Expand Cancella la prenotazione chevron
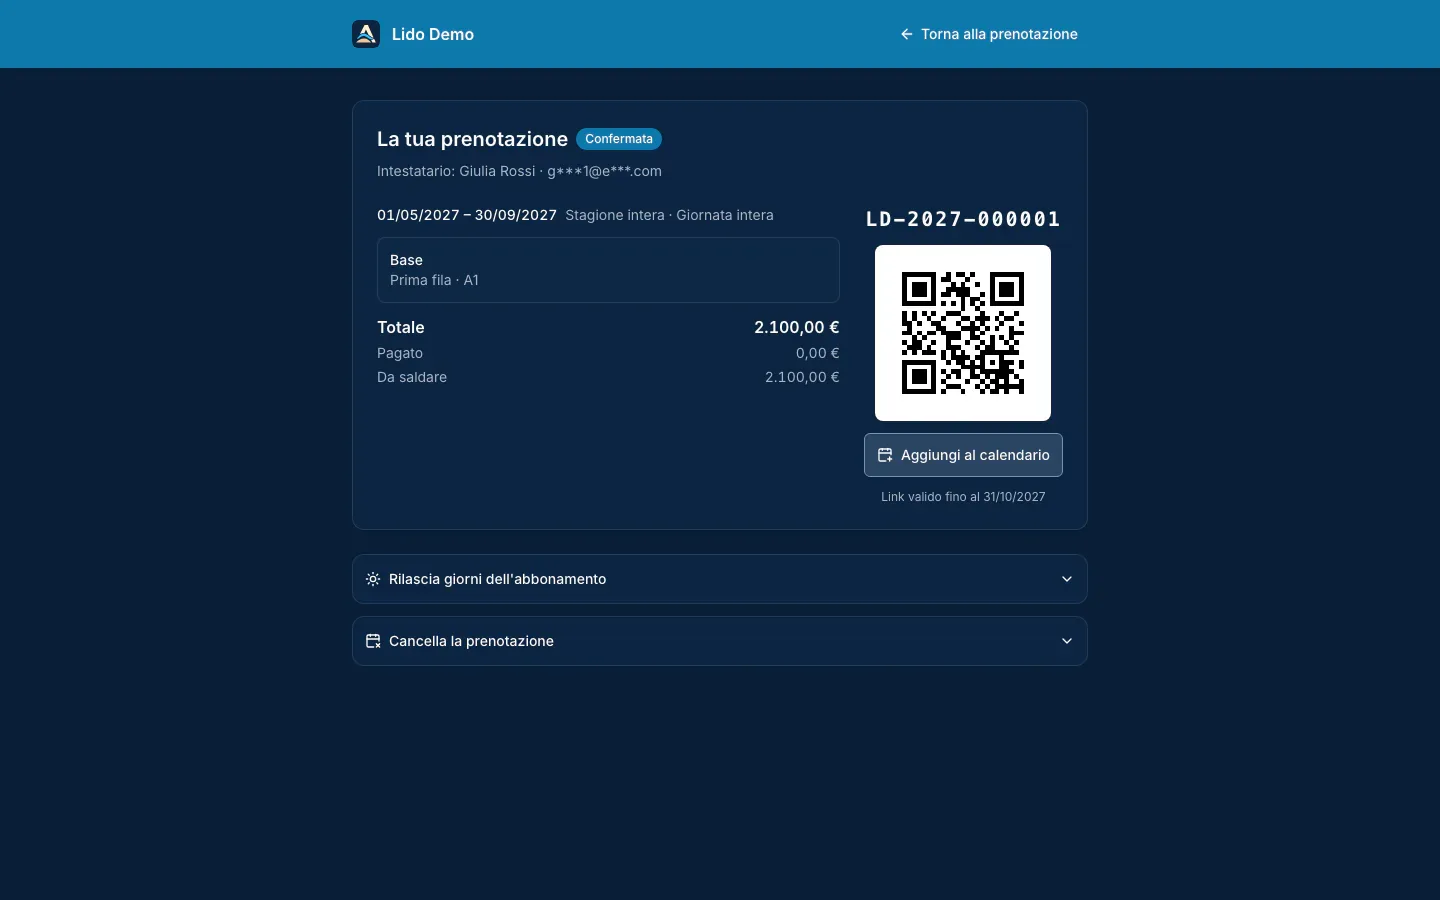Screen dimensions: 1440x900 coord(1067,641)
